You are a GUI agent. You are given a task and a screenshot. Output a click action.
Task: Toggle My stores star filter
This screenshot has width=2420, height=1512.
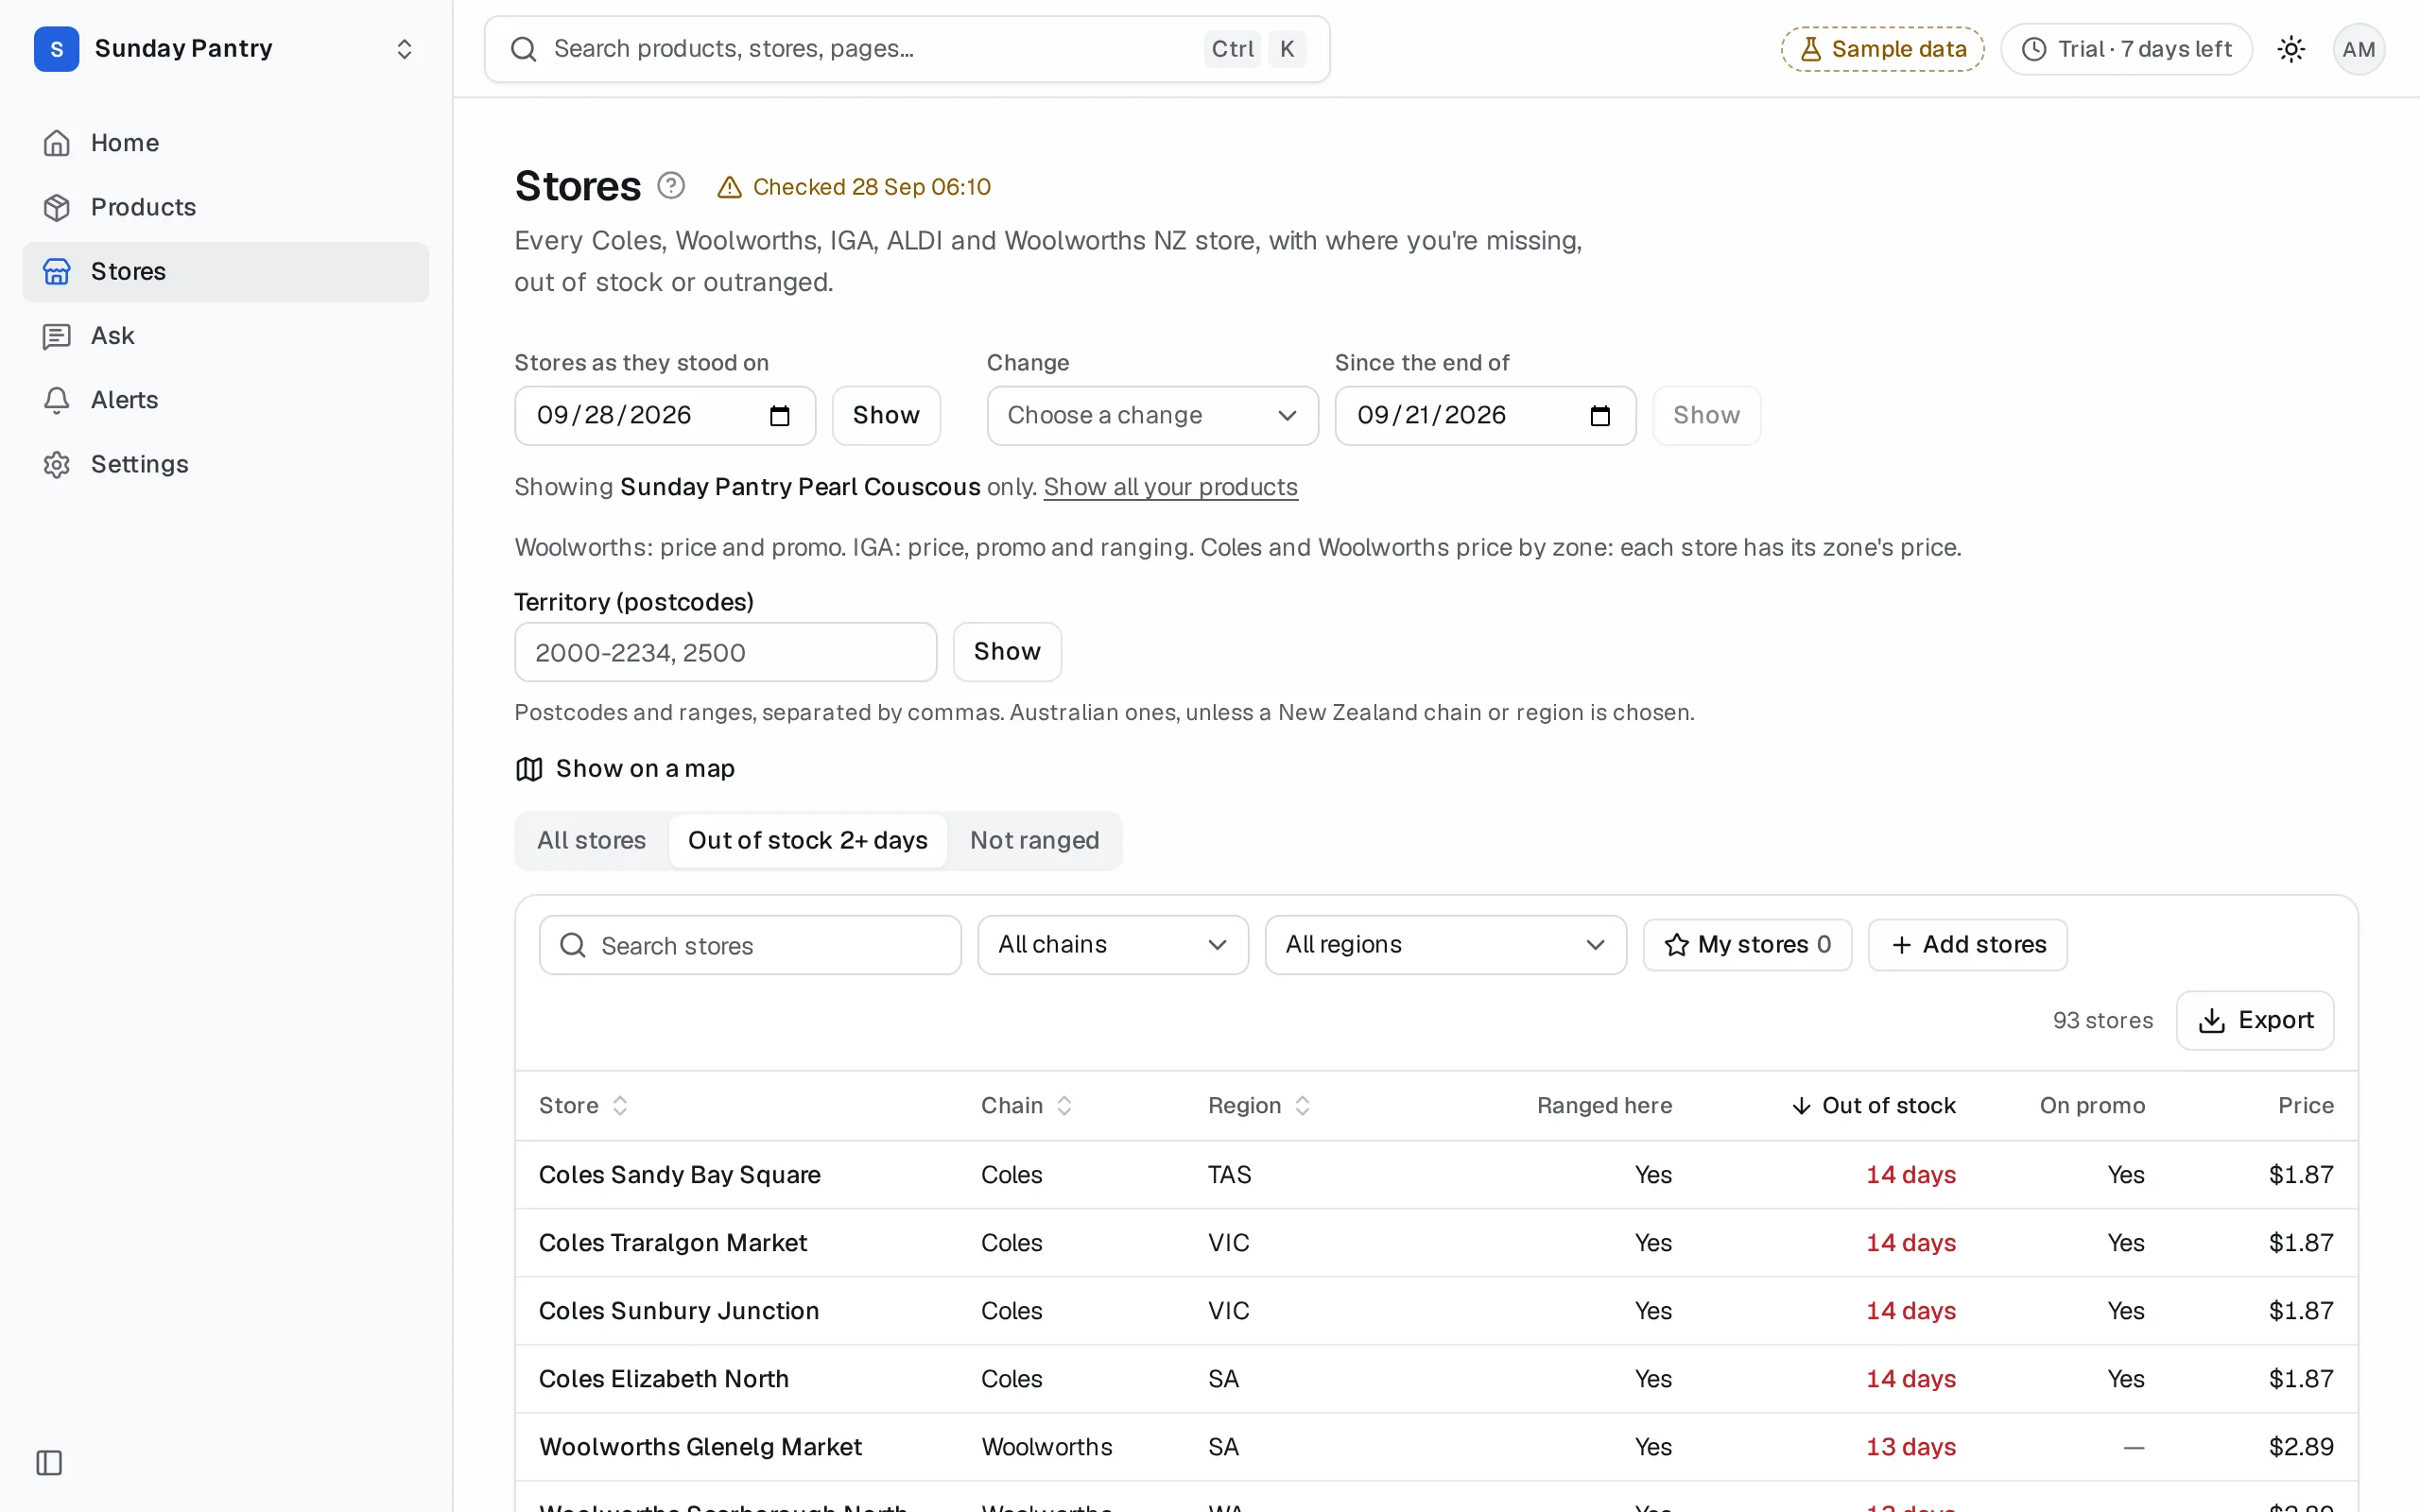(1747, 945)
